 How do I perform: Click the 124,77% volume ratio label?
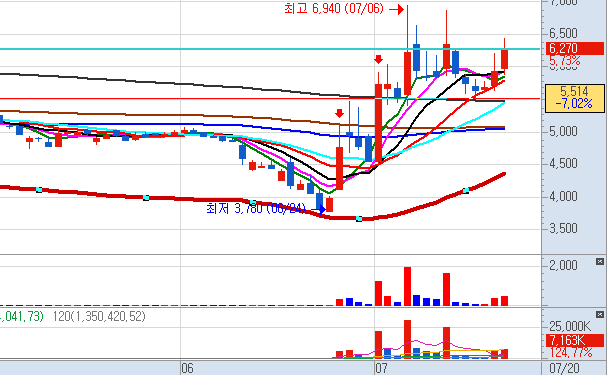[x=571, y=353]
